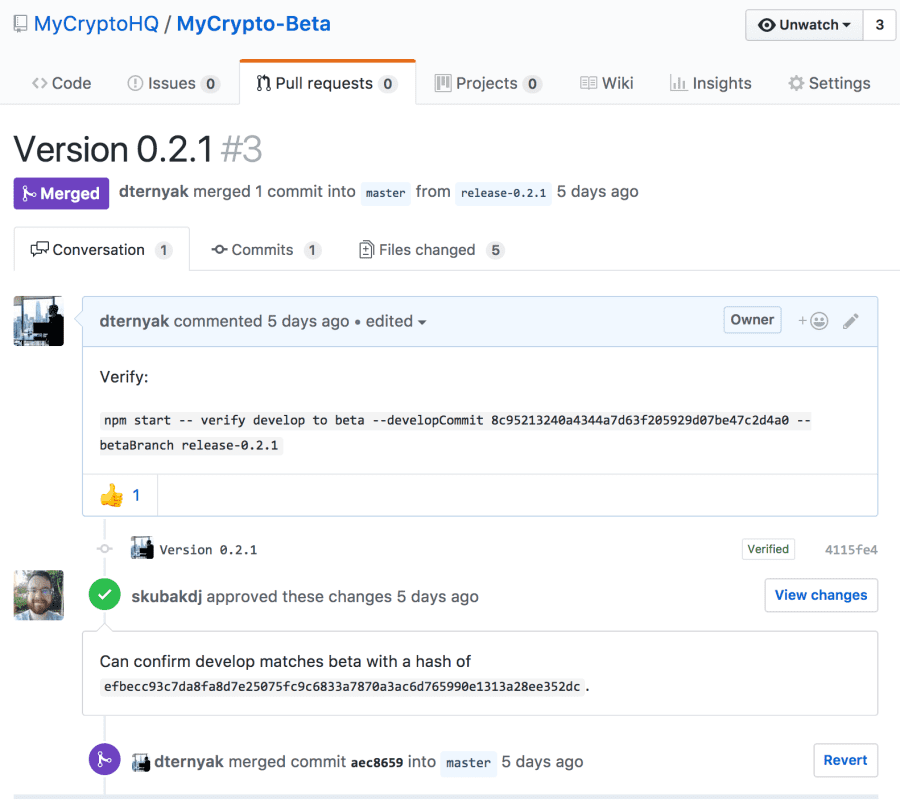Open the Projects tab
The height and width of the screenshot is (807, 900).
(488, 83)
